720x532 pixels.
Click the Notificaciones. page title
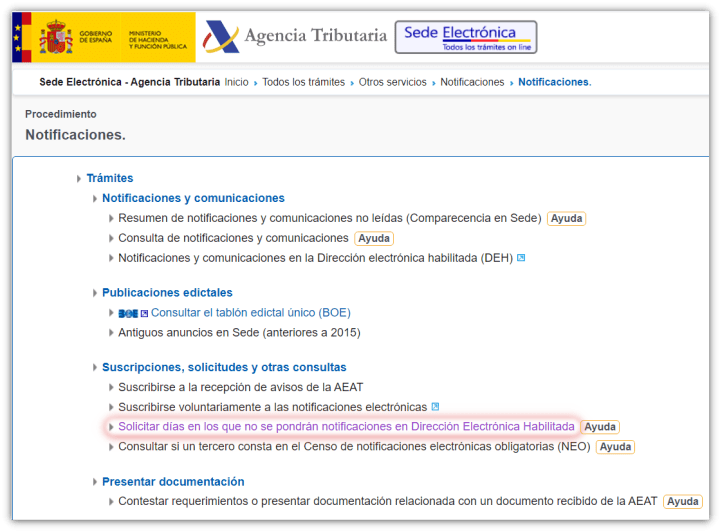click(75, 135)
